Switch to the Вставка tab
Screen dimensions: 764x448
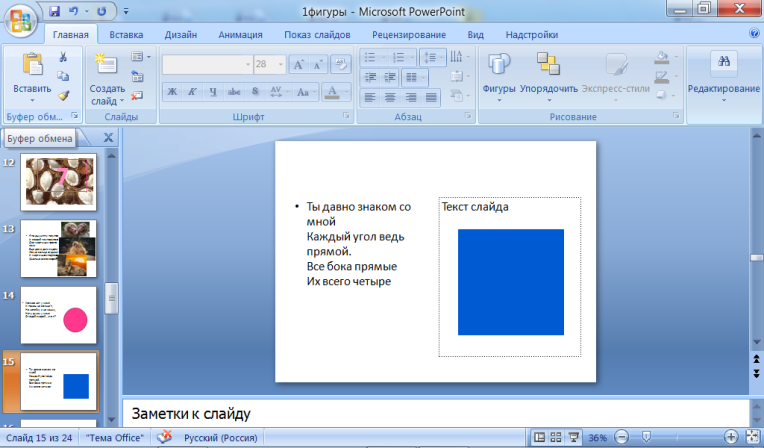(126, 35)
